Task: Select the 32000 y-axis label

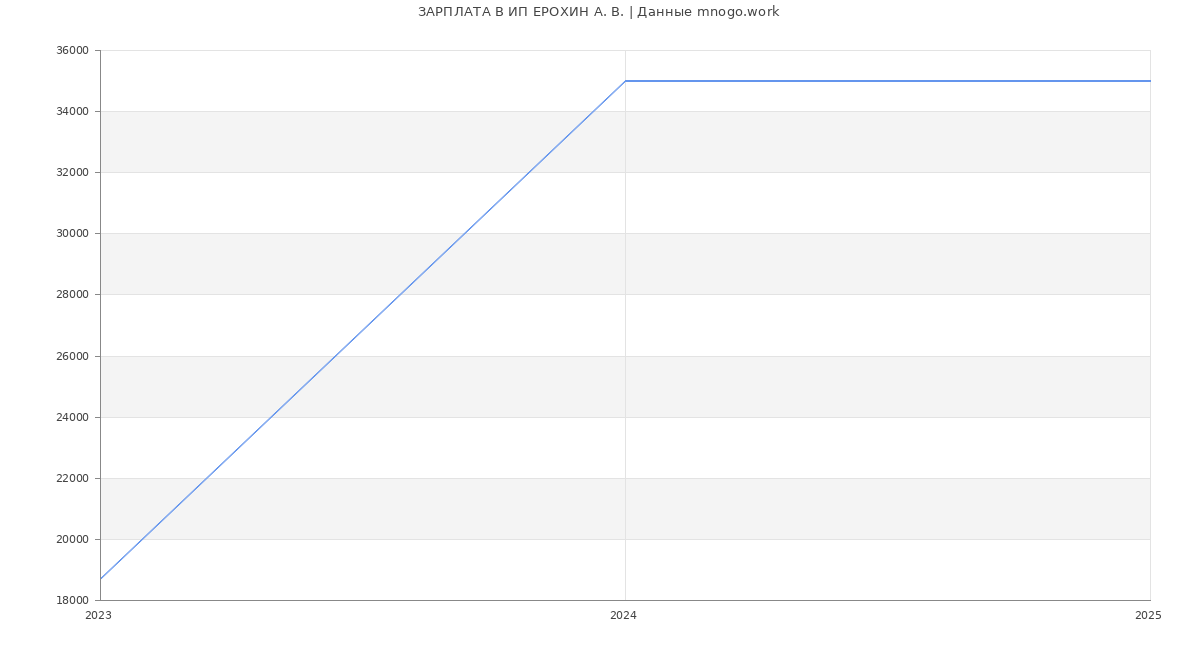Action: (x=74, y=173)
